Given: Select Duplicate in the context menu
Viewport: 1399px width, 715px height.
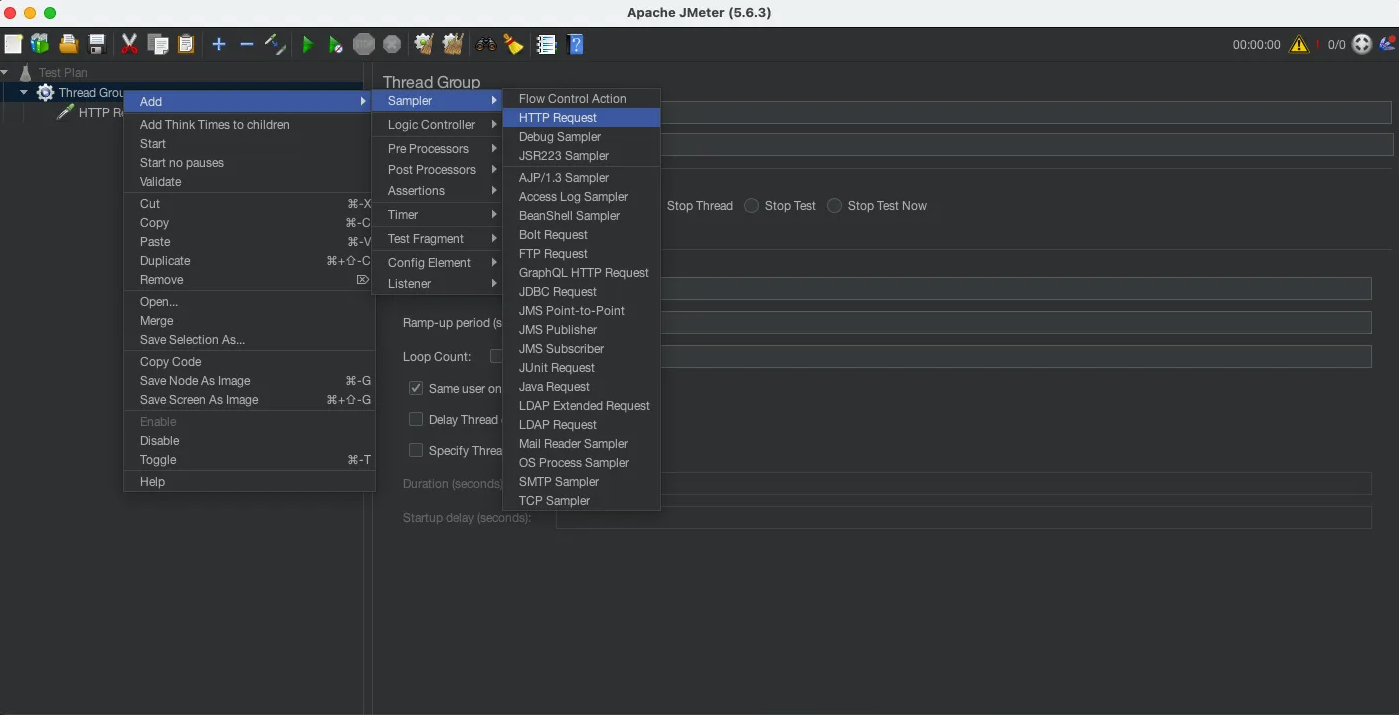Looking at the screenshot, I should pos(249,261).
